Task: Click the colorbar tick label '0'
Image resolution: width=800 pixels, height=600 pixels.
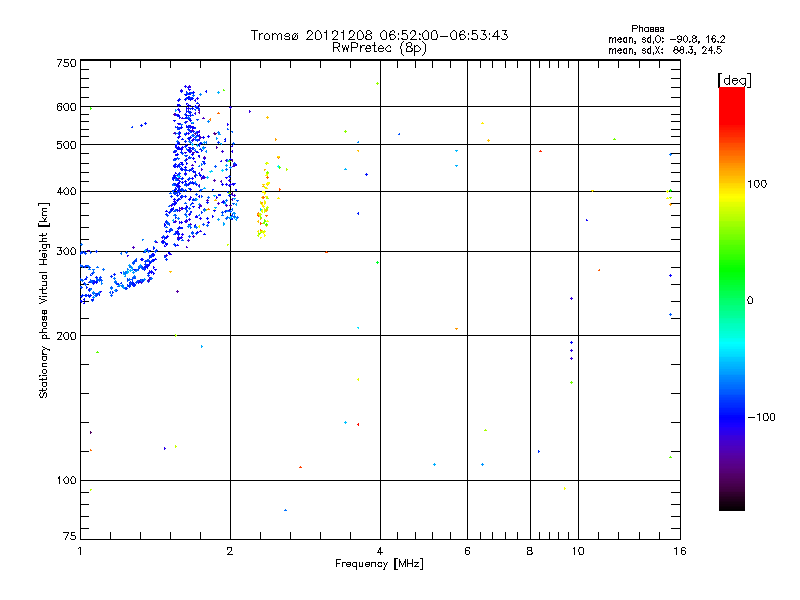Action: point(750,301)
